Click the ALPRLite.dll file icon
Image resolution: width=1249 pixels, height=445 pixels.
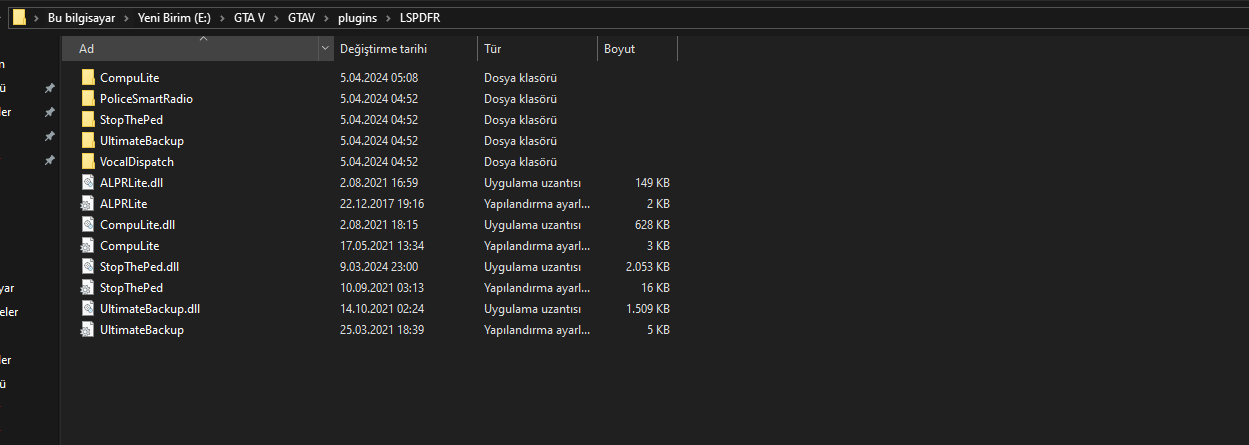(x=88, y=182)
